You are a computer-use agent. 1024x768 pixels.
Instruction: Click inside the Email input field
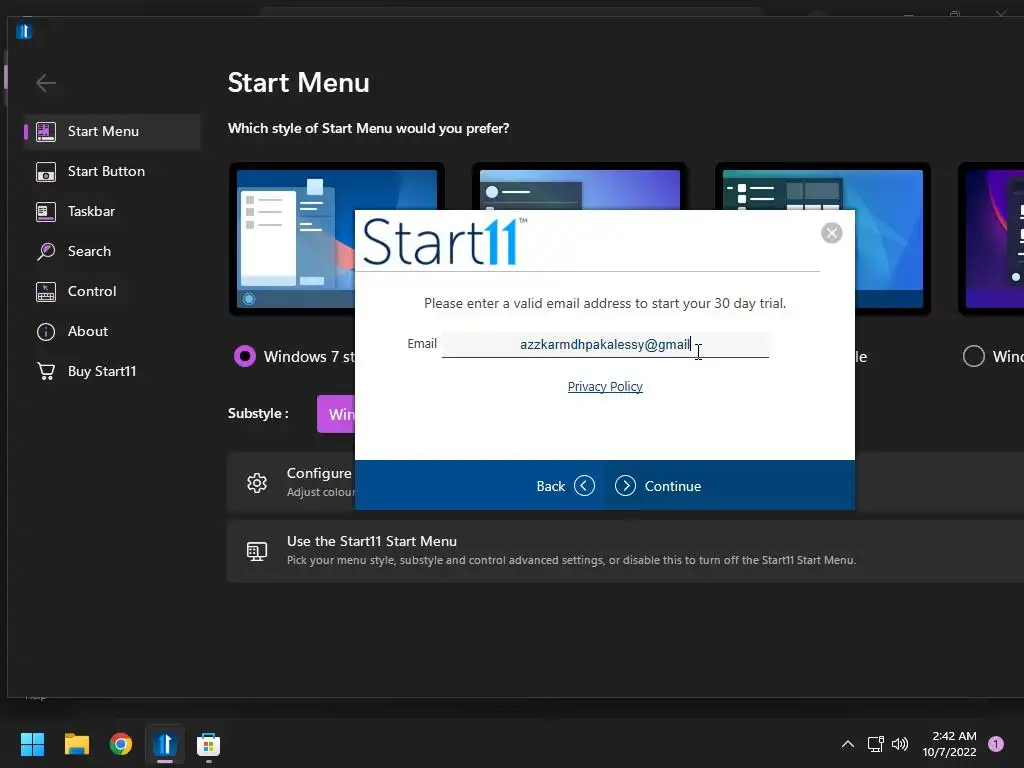pos(605,344)
